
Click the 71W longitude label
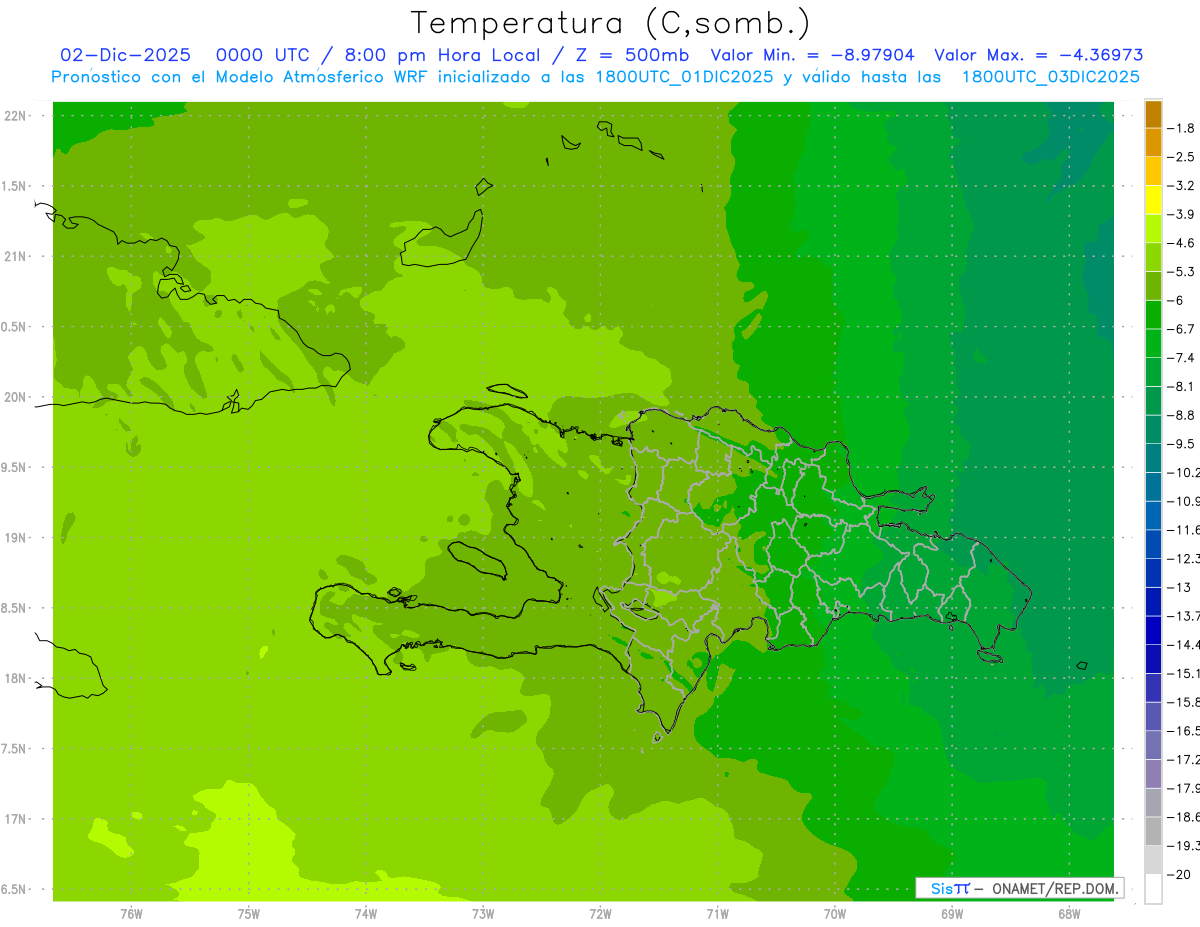pyautogui.click(x=717, y=913)
